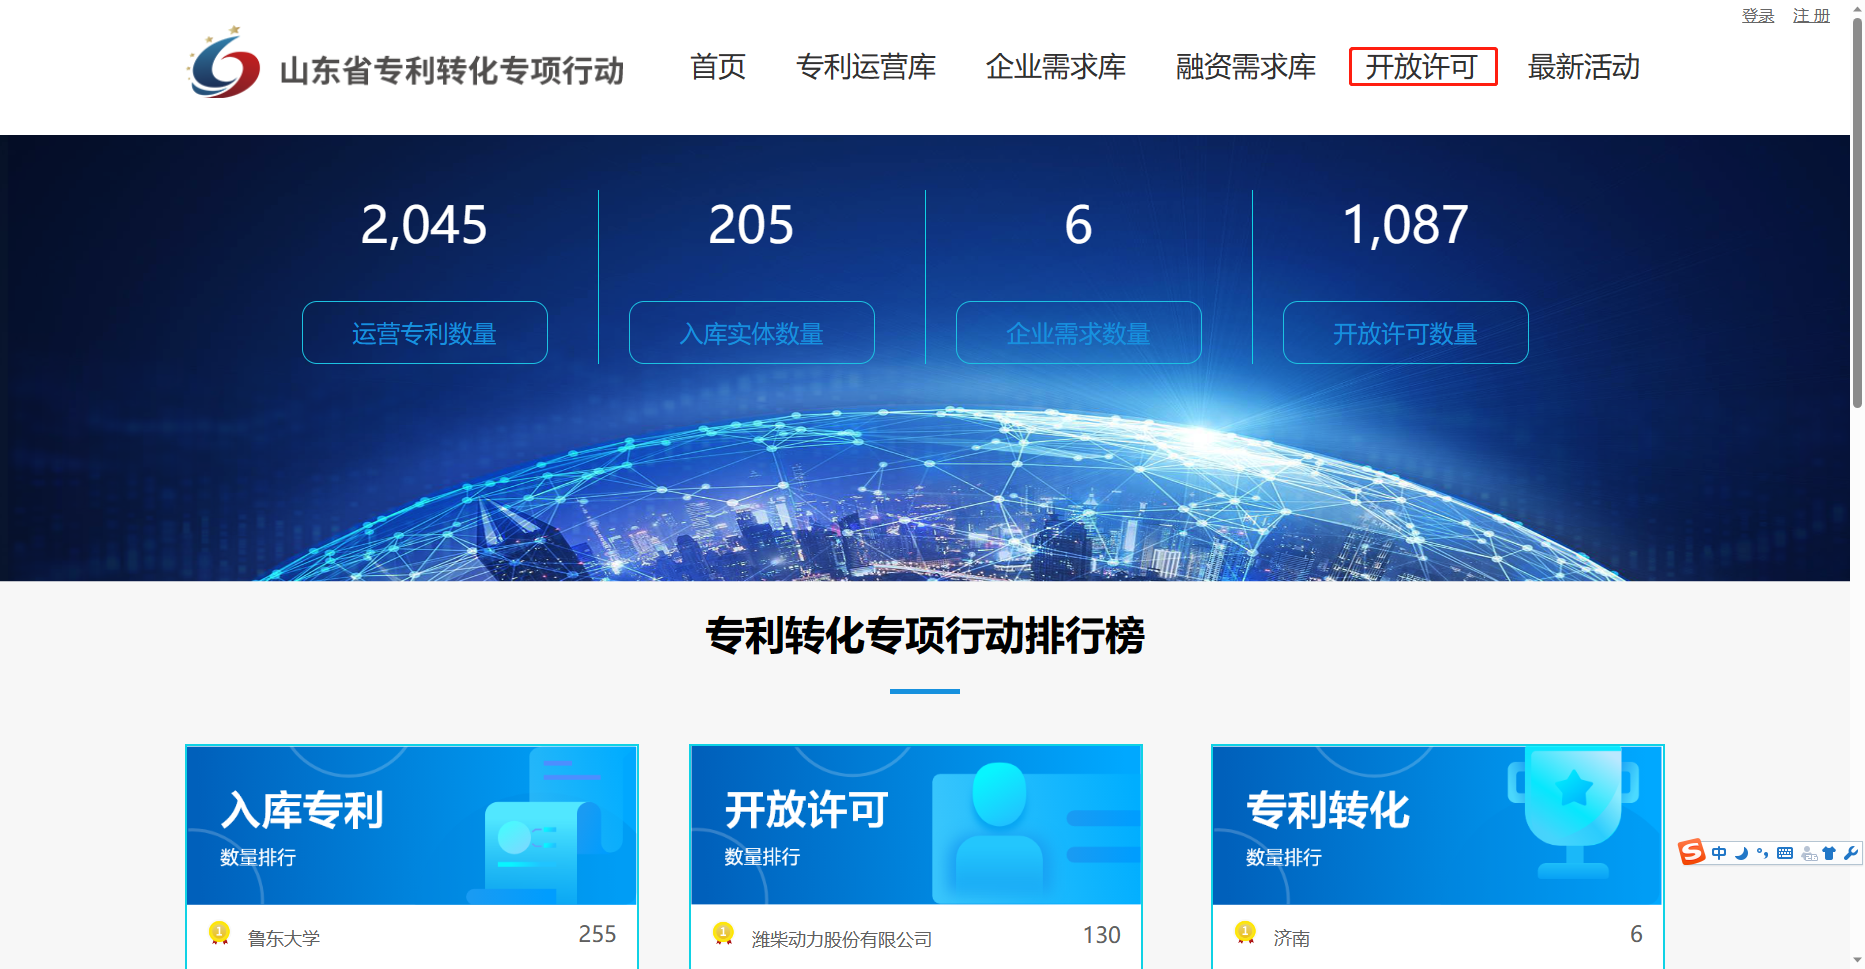Click the 注册 link
Viewport: 1865px width, 969px height.
(x=1811, y=16)
